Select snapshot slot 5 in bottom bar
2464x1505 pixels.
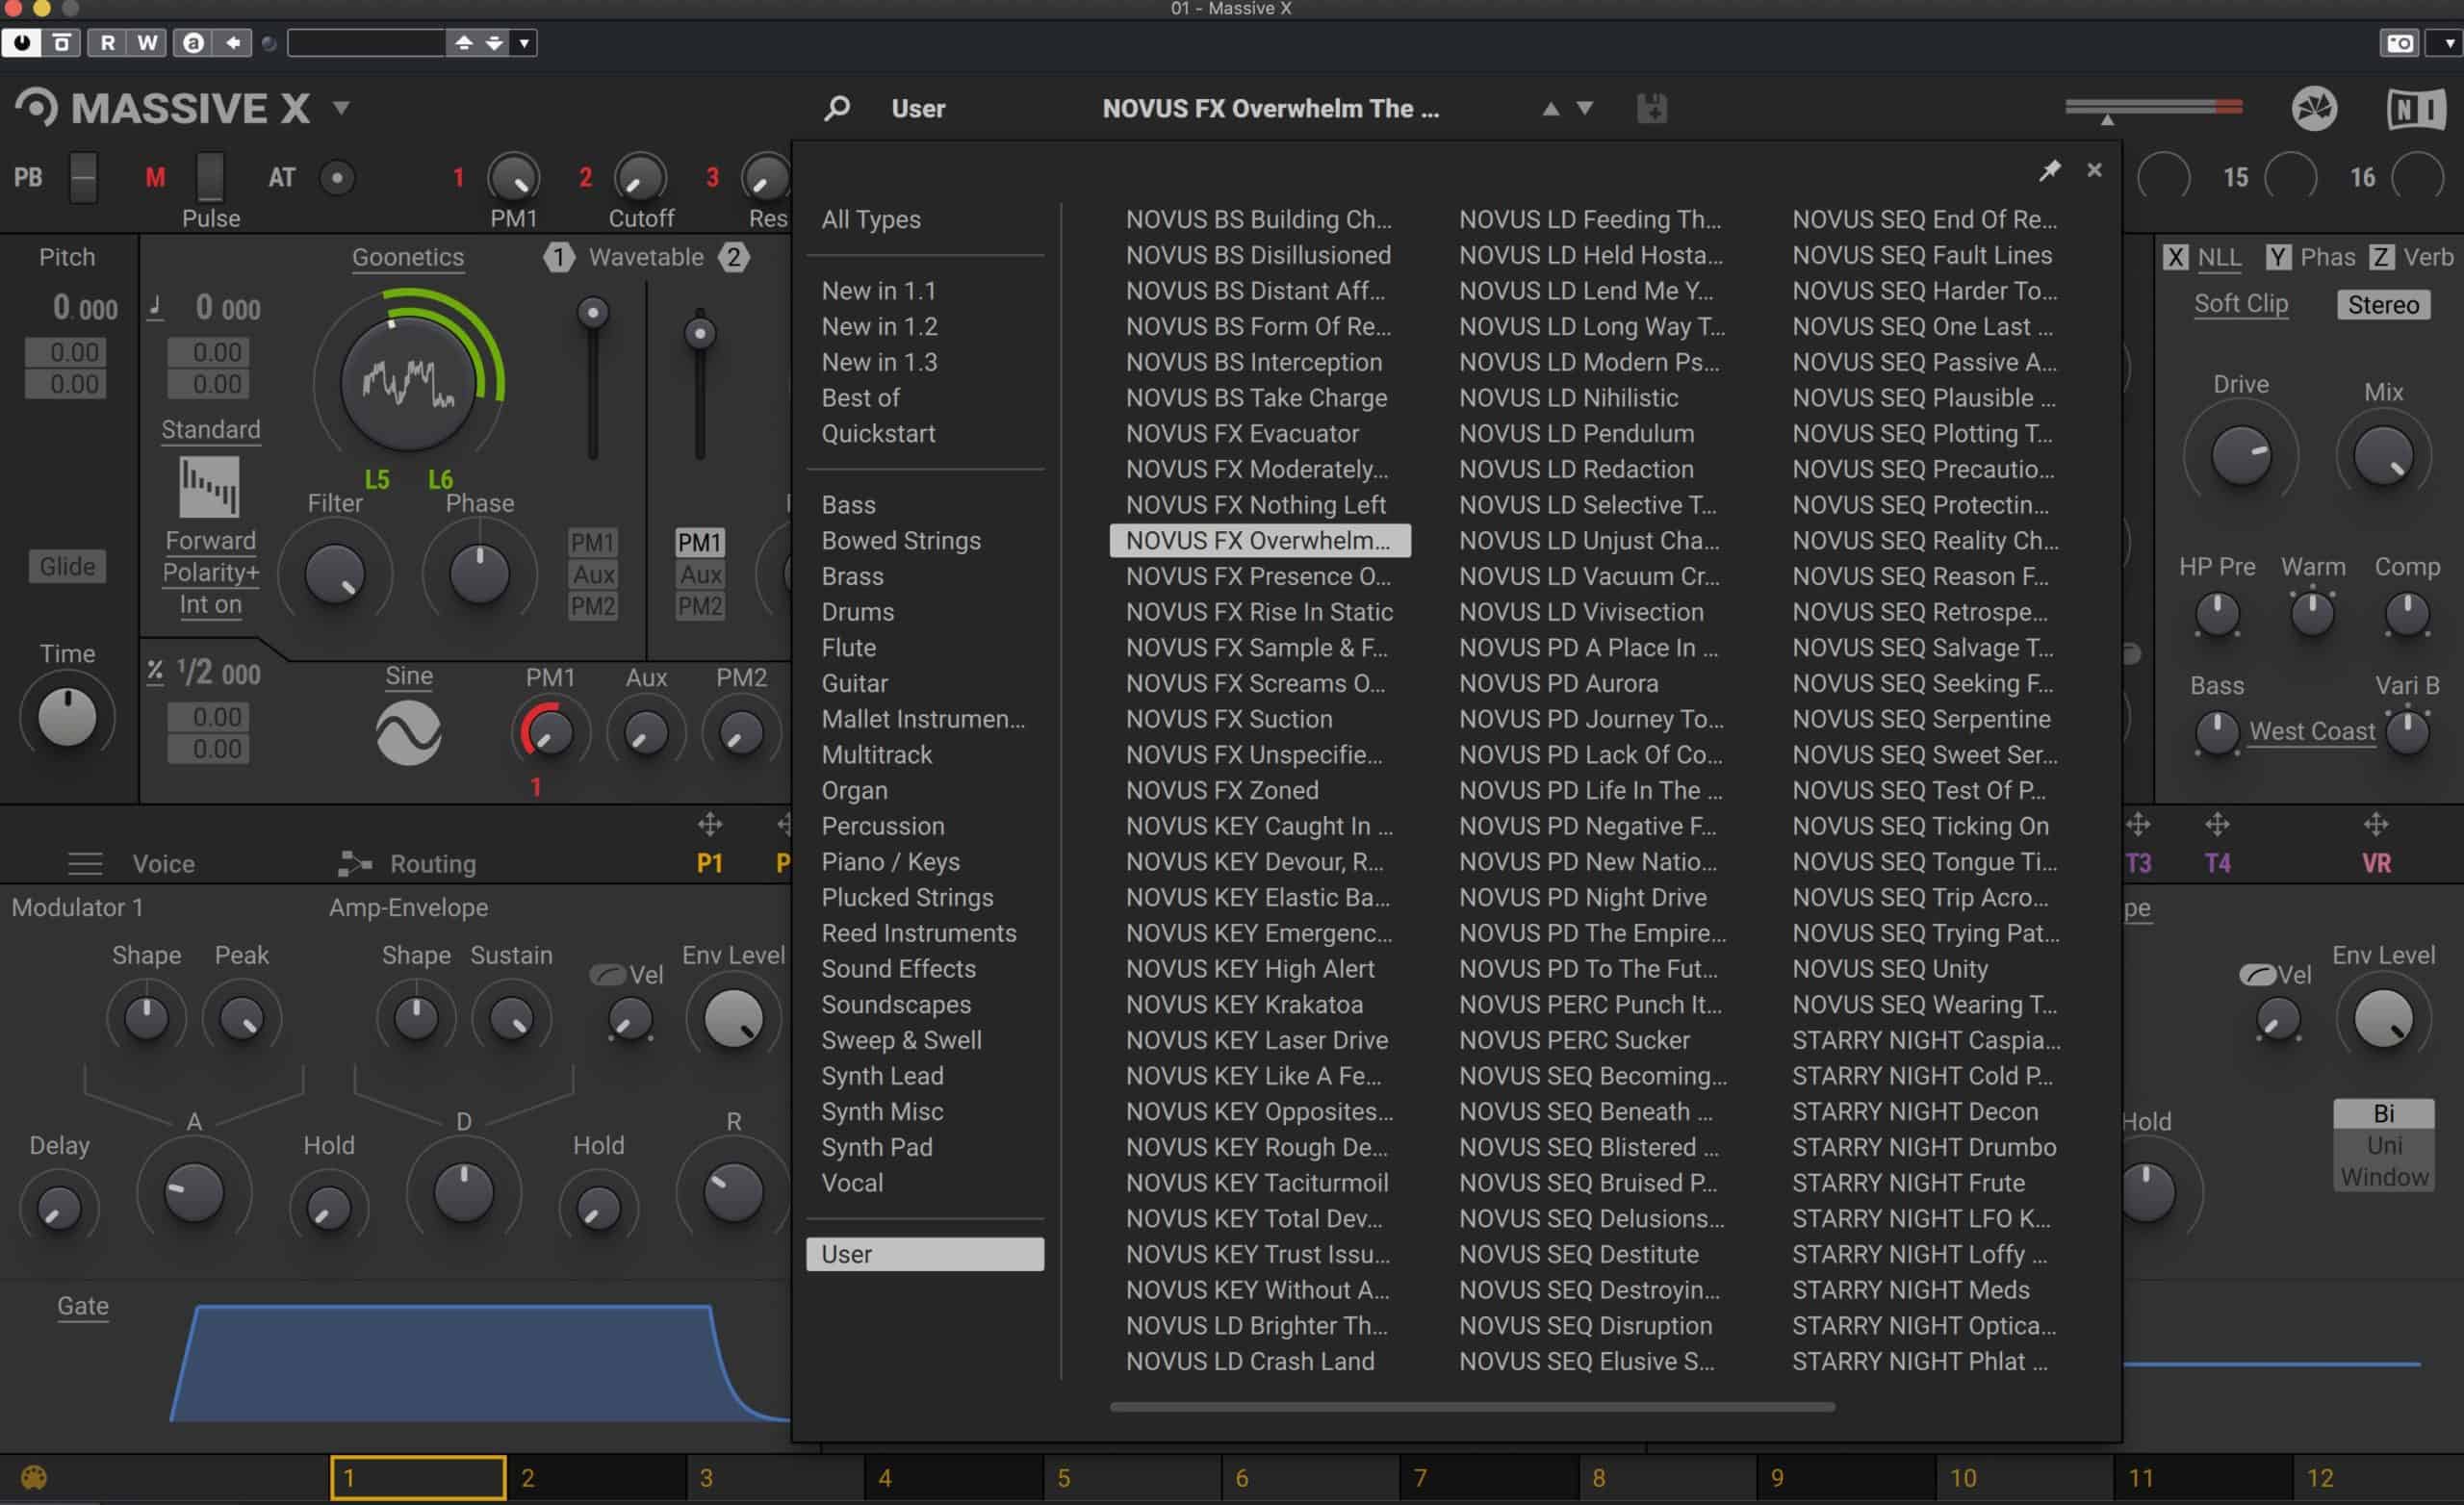point(1132,1478)
